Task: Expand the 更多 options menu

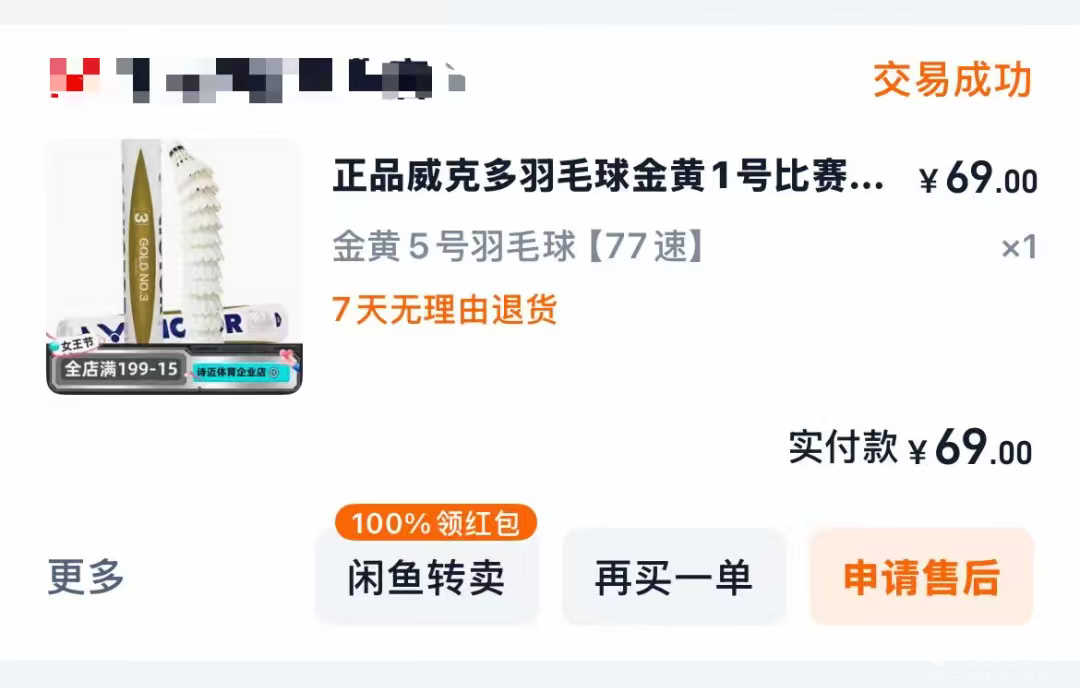Action: pos(86,577)
